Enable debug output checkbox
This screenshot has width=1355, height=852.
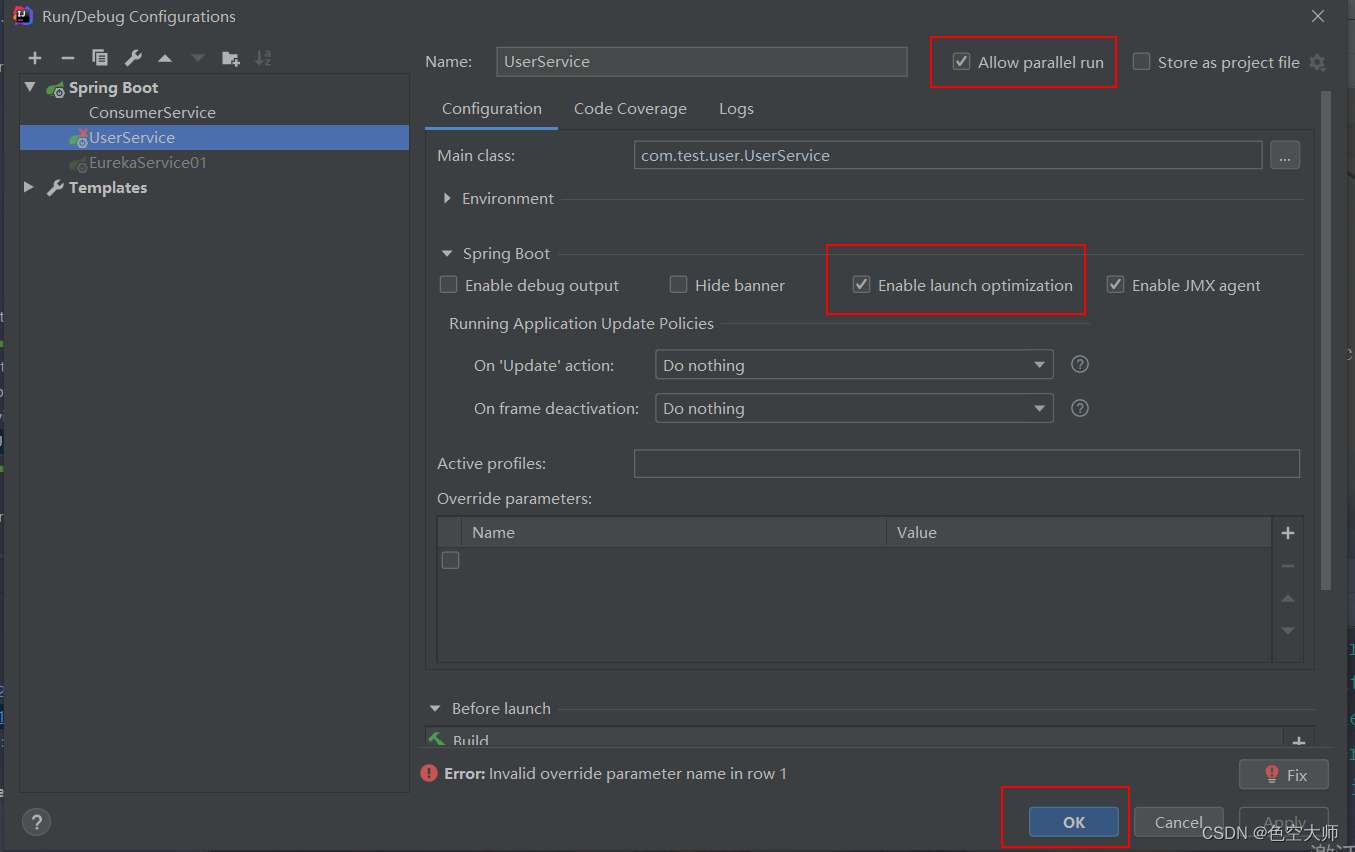[x=449, y=285]
